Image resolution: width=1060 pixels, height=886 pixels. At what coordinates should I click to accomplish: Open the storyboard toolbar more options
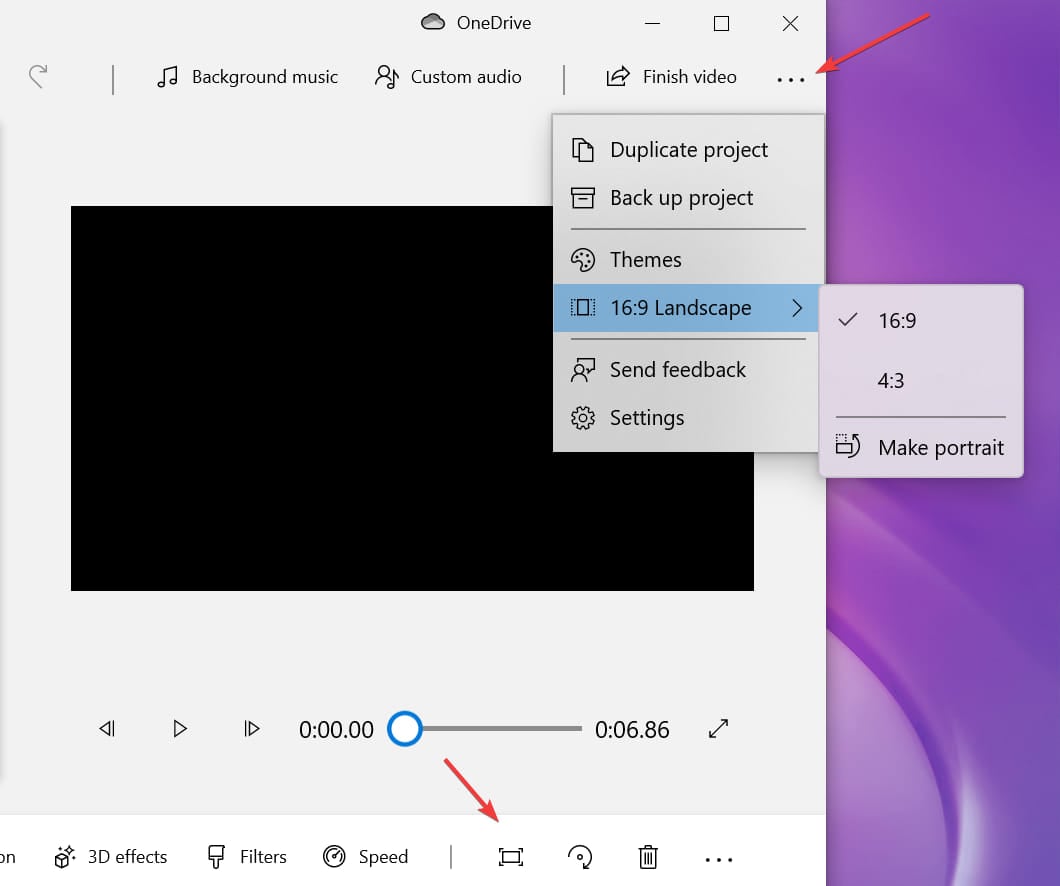tap(718, 860)
